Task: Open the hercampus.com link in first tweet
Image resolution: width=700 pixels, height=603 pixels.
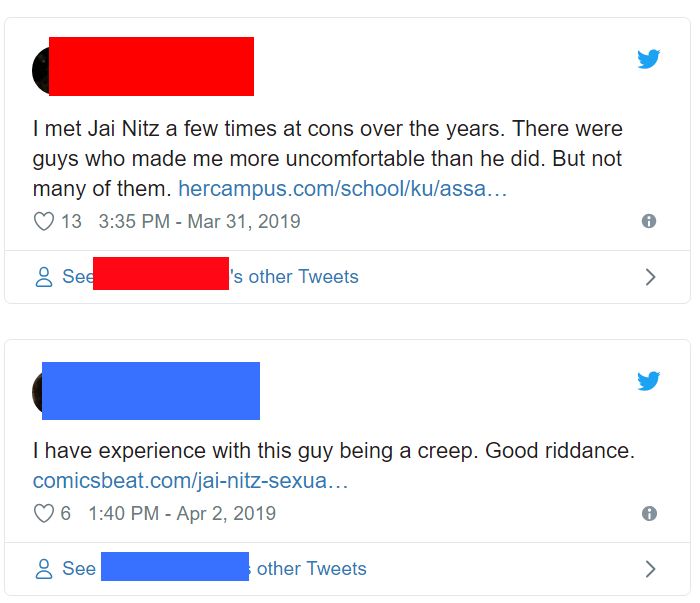Action: (342, 188)
